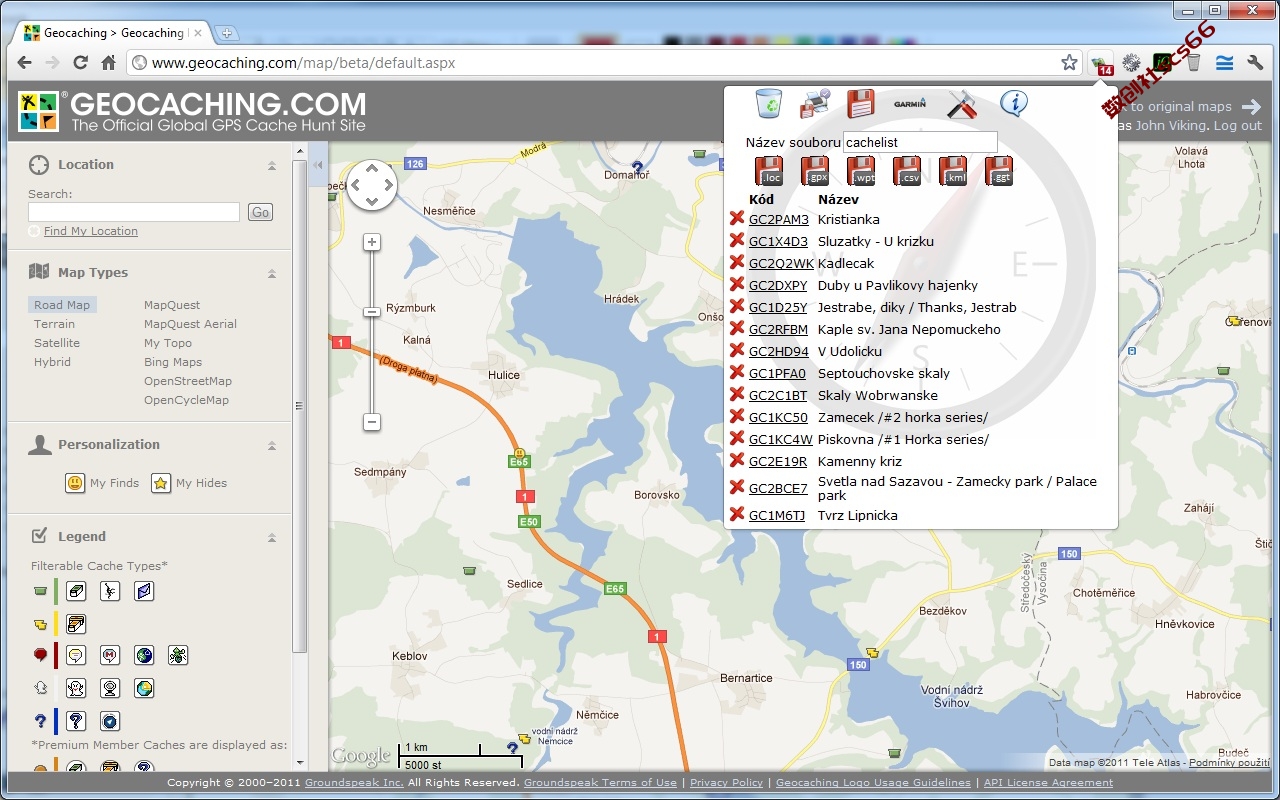Choose OpenStreetMap map type
This screenshot has width=1280, height=800.
pyautogui.click(x=188, y=381)
